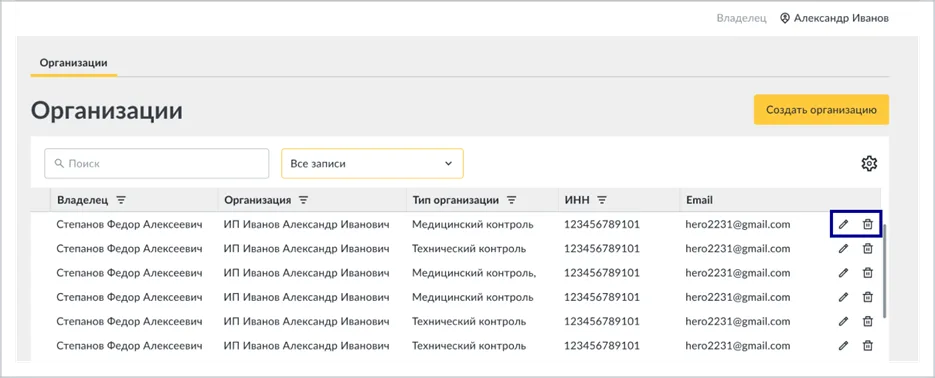Delete the last visible row via trash icon

click(868, 345)
